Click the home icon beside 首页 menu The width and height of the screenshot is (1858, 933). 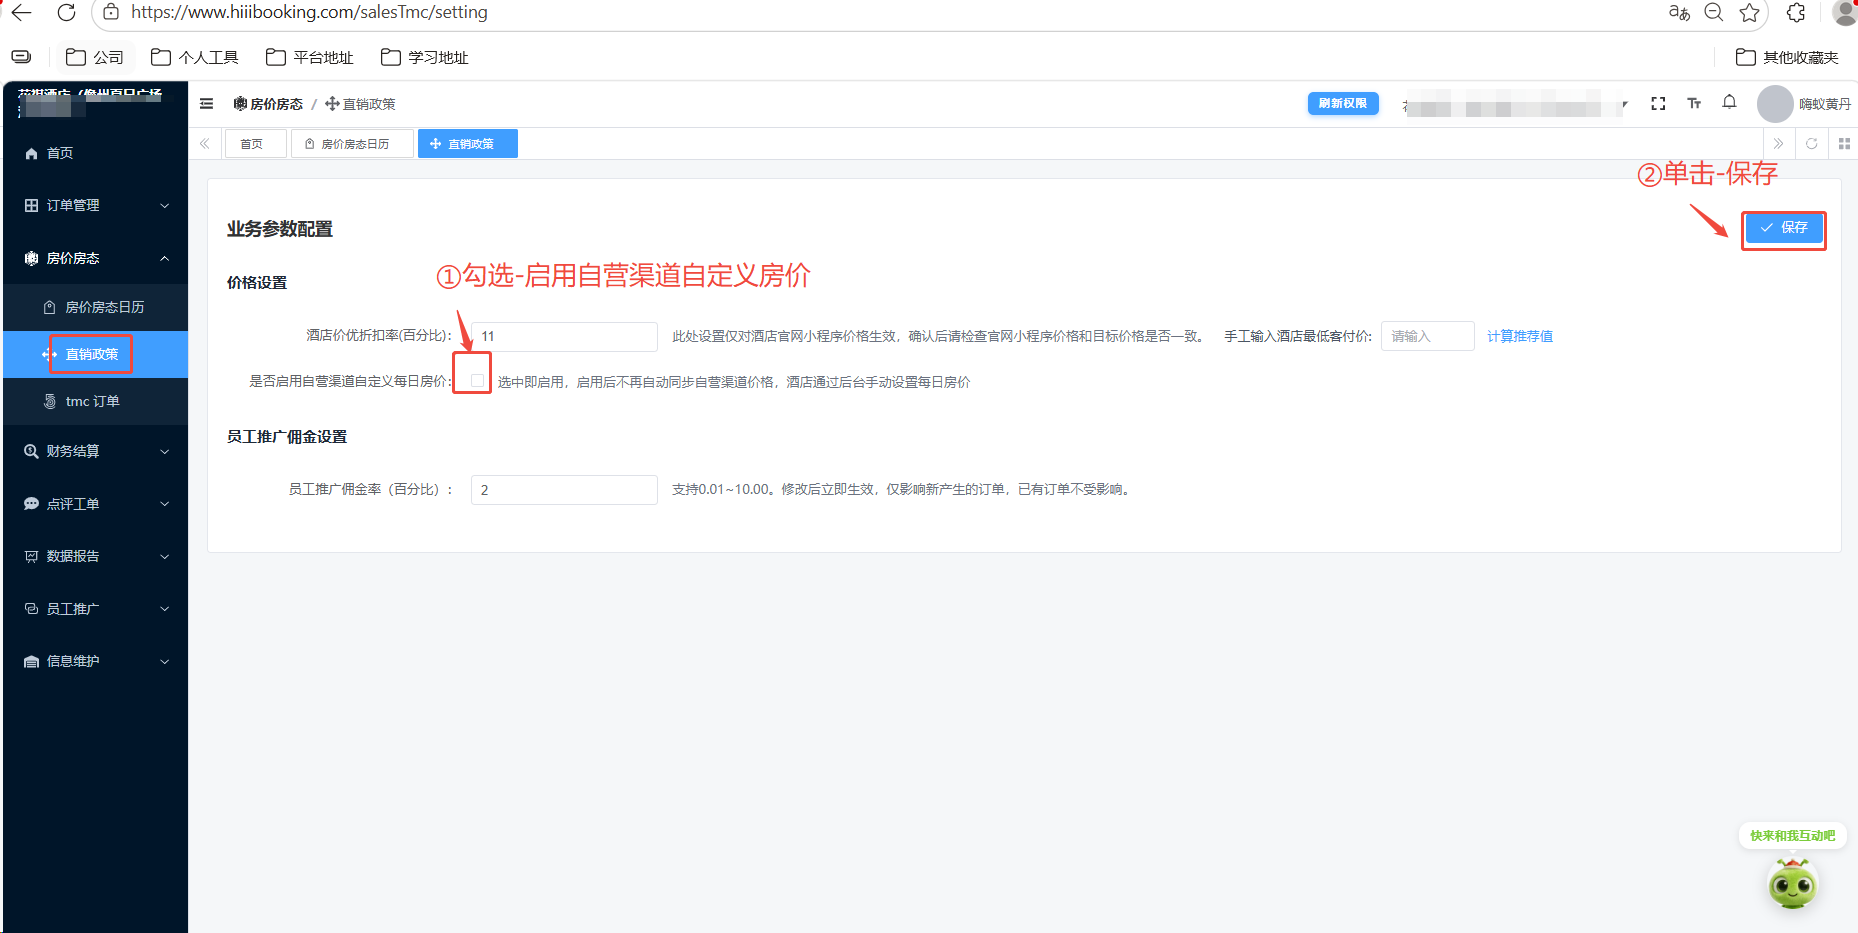[x=30, y=153]
